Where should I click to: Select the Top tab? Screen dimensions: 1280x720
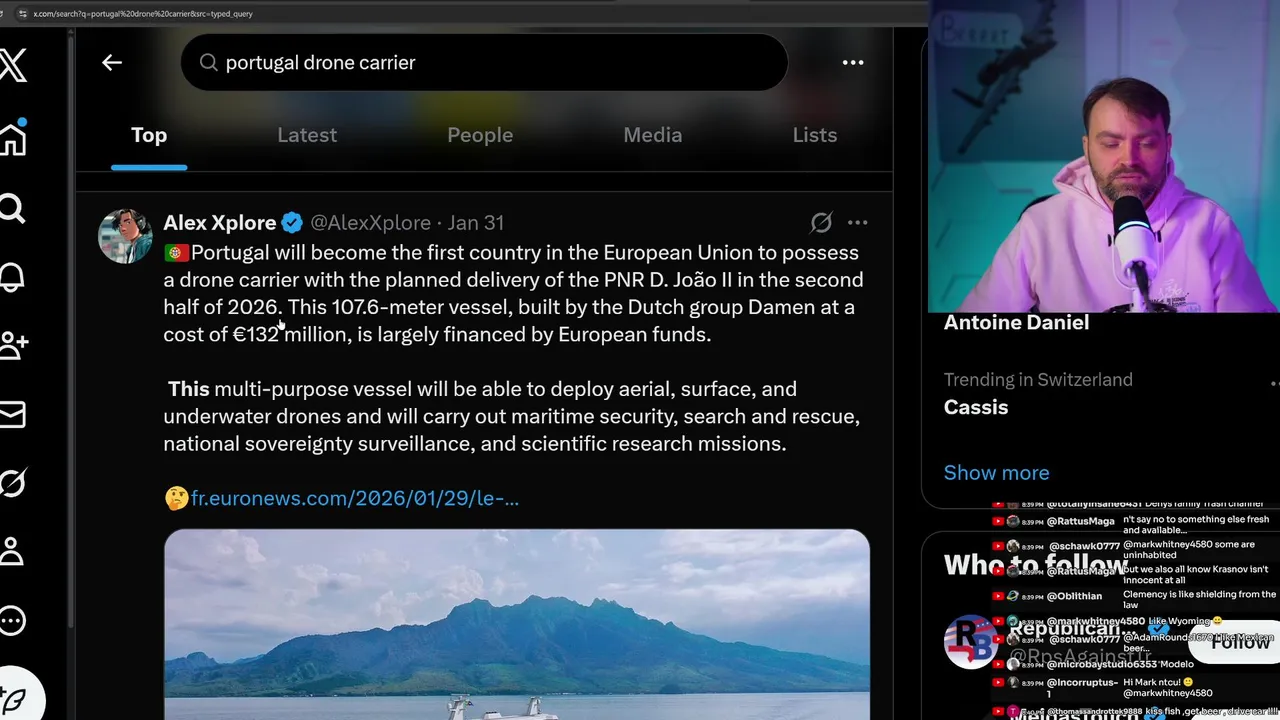(x=149, y=135)
